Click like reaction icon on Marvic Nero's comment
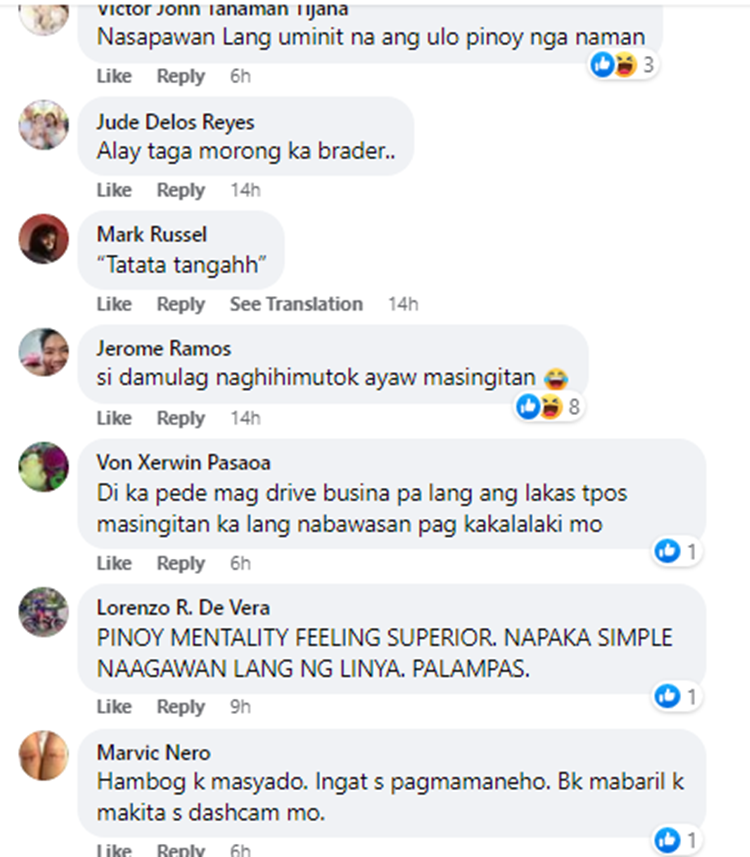Viewport: 750px width, 857px height. point(667,840)
